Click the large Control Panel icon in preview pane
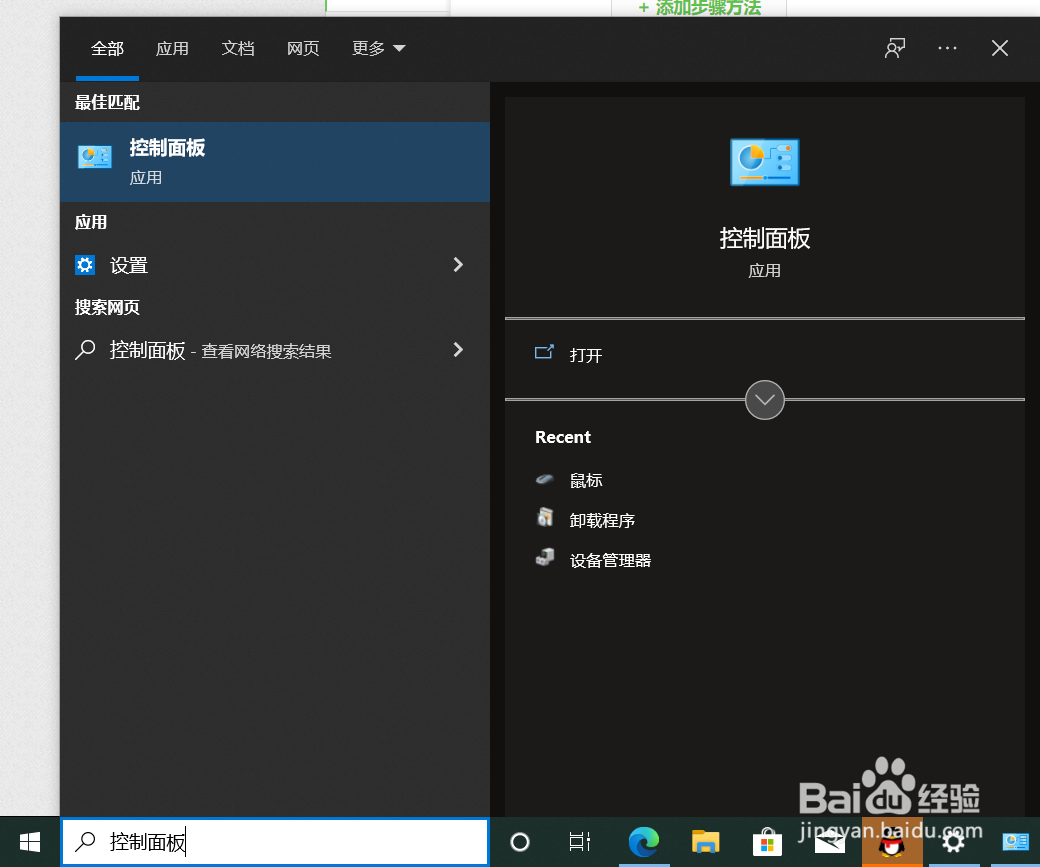The height and width of the screenshot is (867, 1040). [x=764, y=162]
